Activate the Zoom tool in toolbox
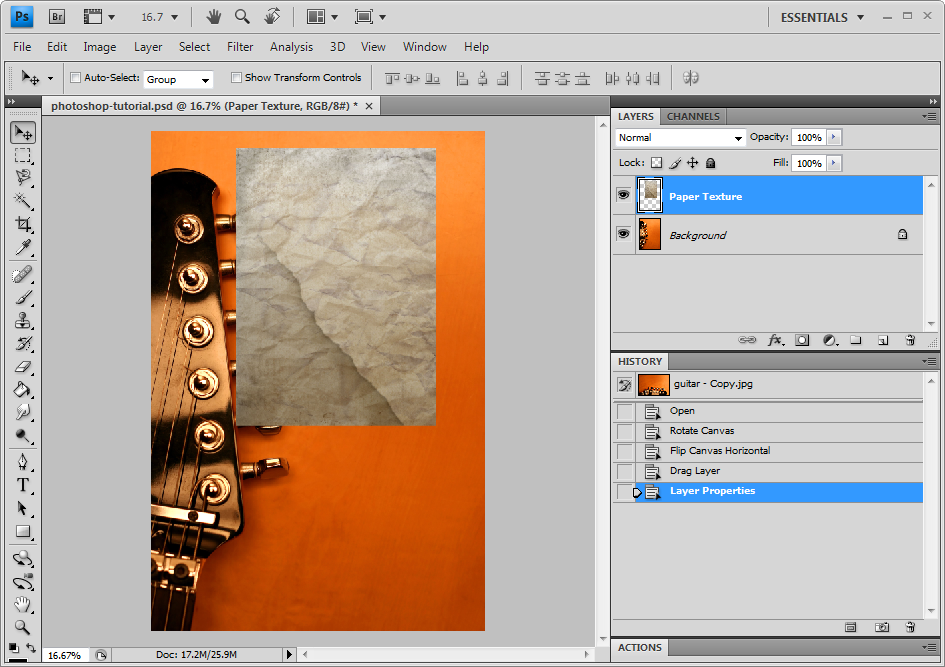This screenshot has height=667, width=945. [22, 627]
